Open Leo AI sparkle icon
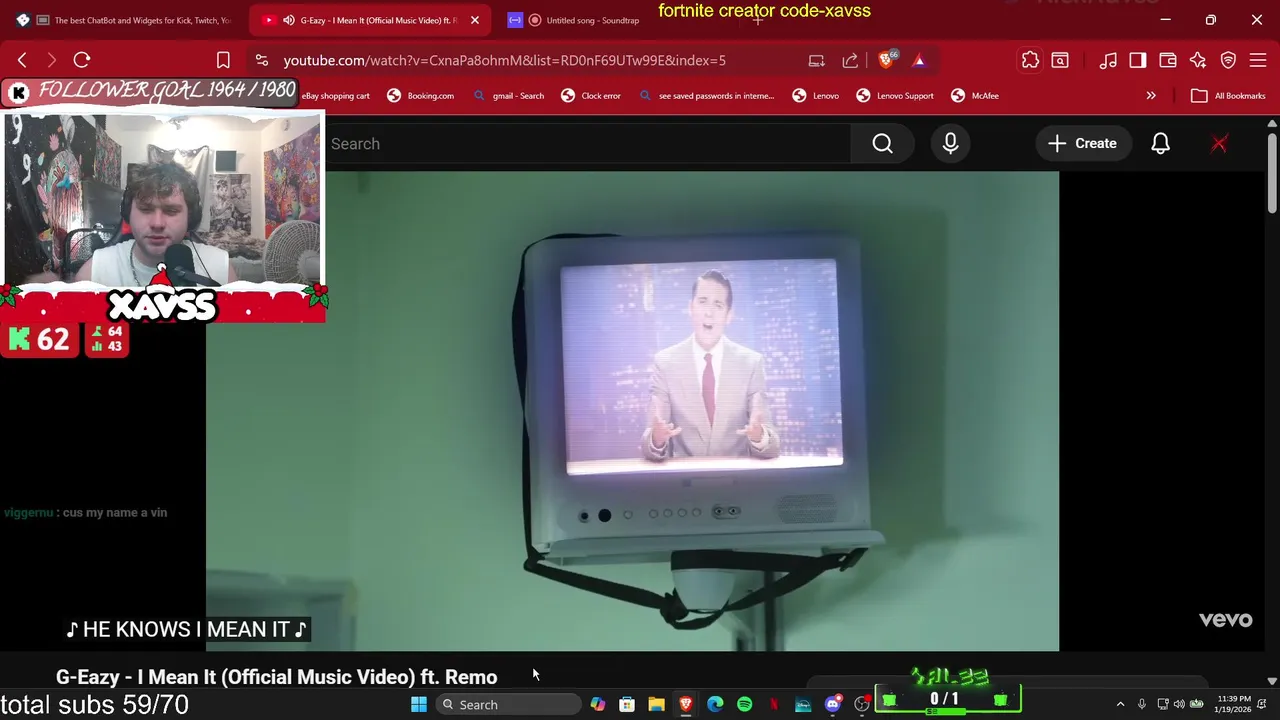The image size is (1280, 720). pos(1198,60)
